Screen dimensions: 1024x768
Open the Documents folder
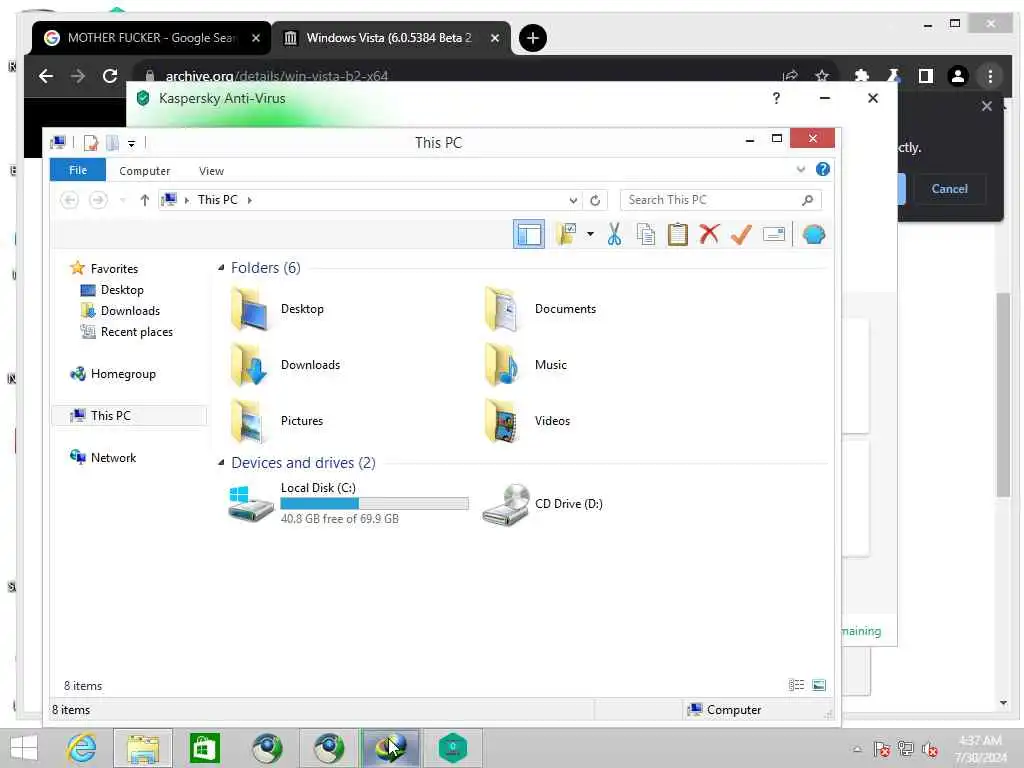click(540, 309)
